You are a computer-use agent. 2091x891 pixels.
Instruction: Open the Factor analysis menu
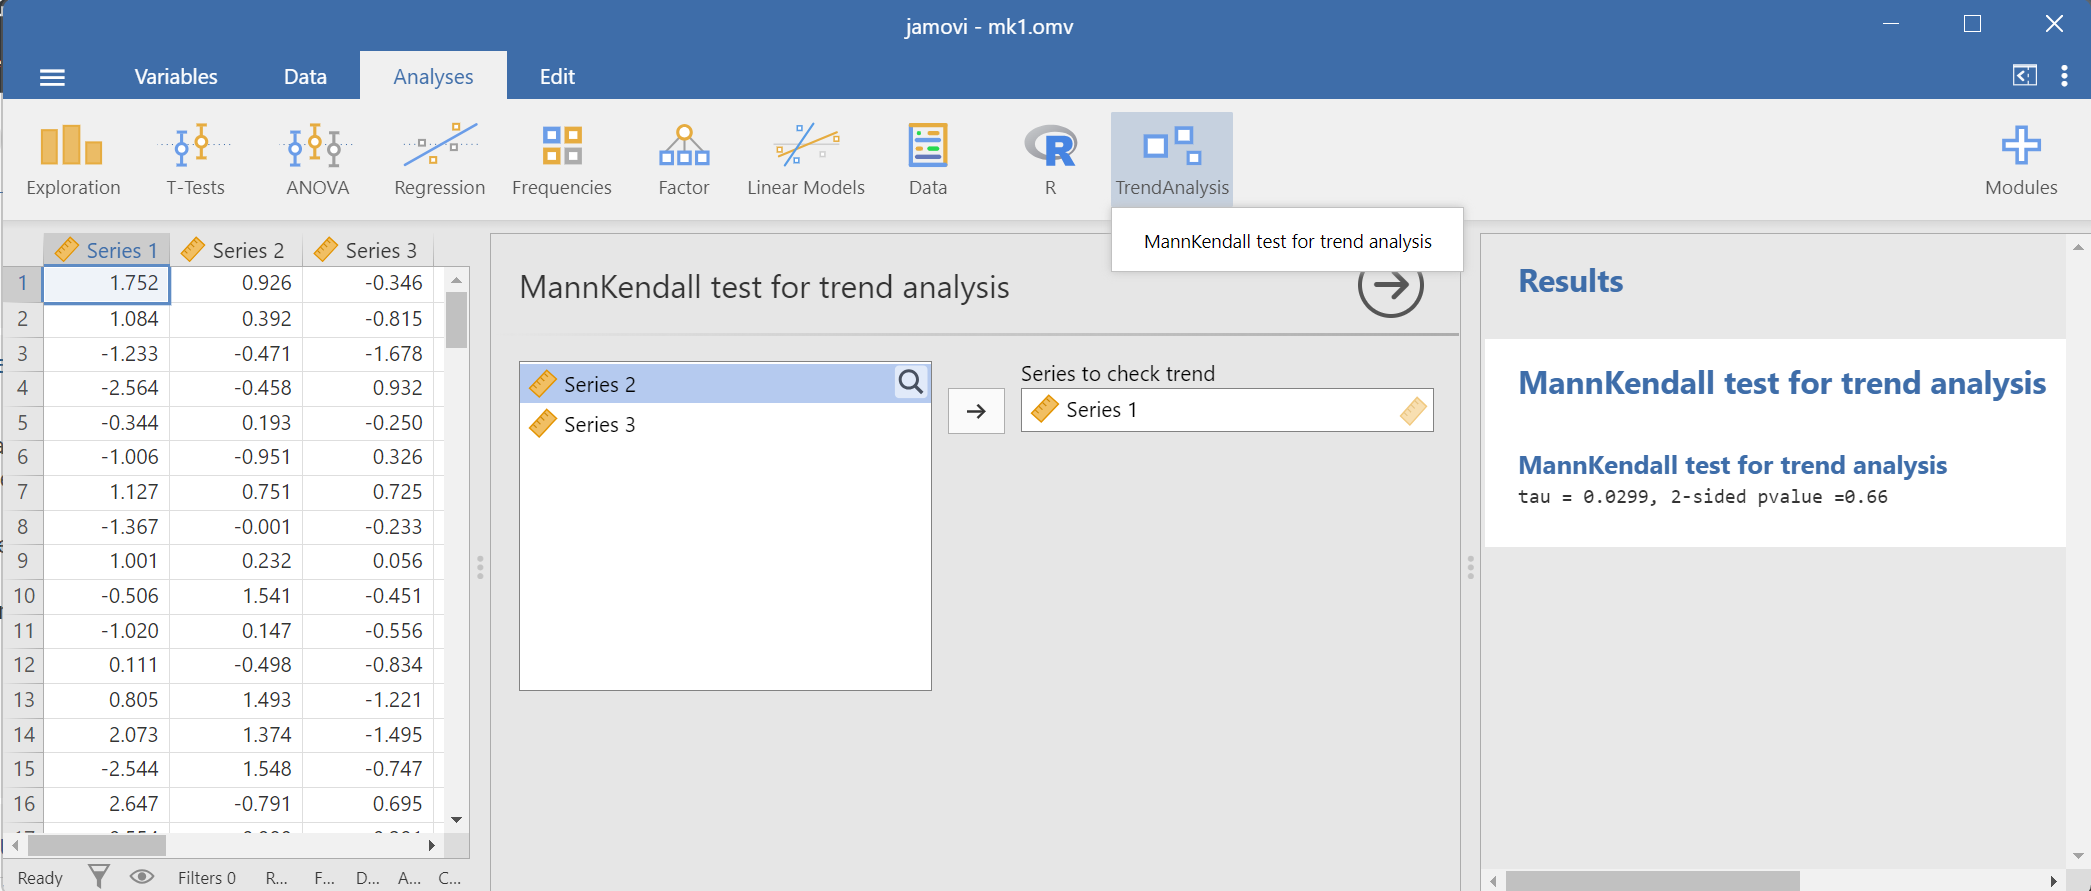(x=684, y=160)
